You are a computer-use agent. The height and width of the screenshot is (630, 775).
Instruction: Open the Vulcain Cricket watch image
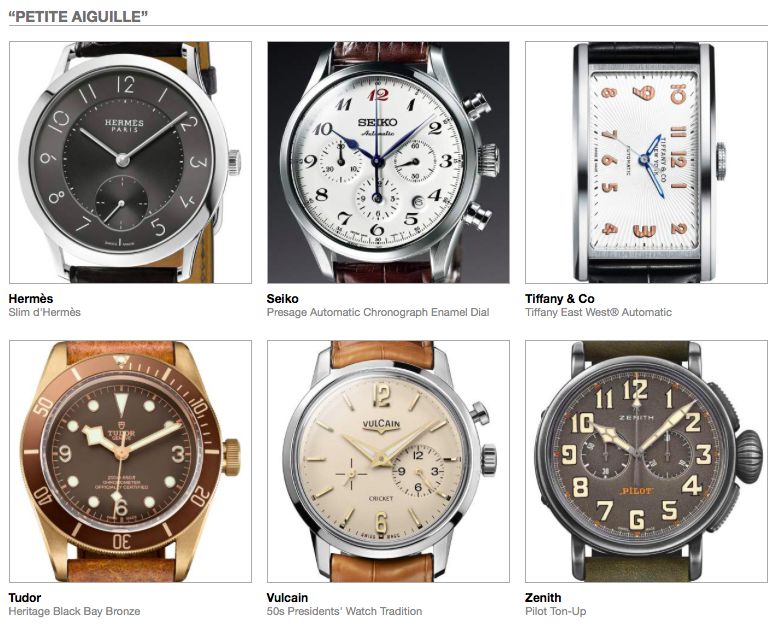pyautogui.click(x=388, y=462)
